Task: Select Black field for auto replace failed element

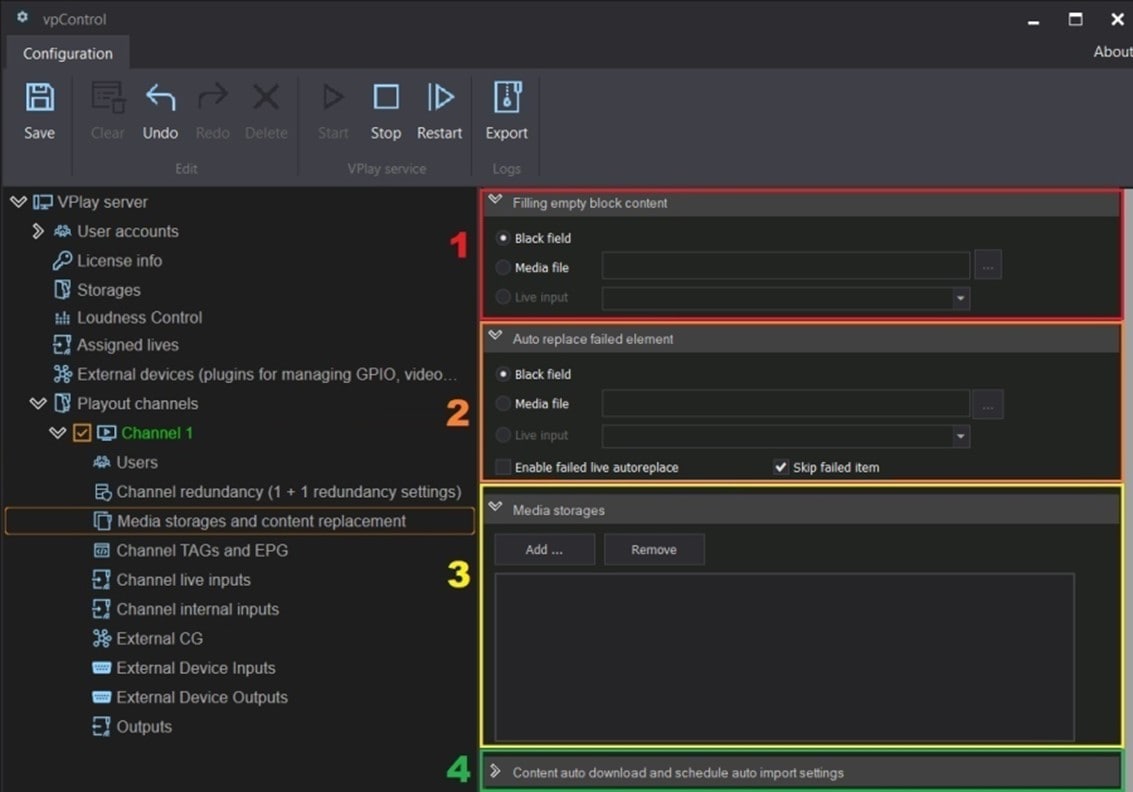Action: tap(503, 374)
